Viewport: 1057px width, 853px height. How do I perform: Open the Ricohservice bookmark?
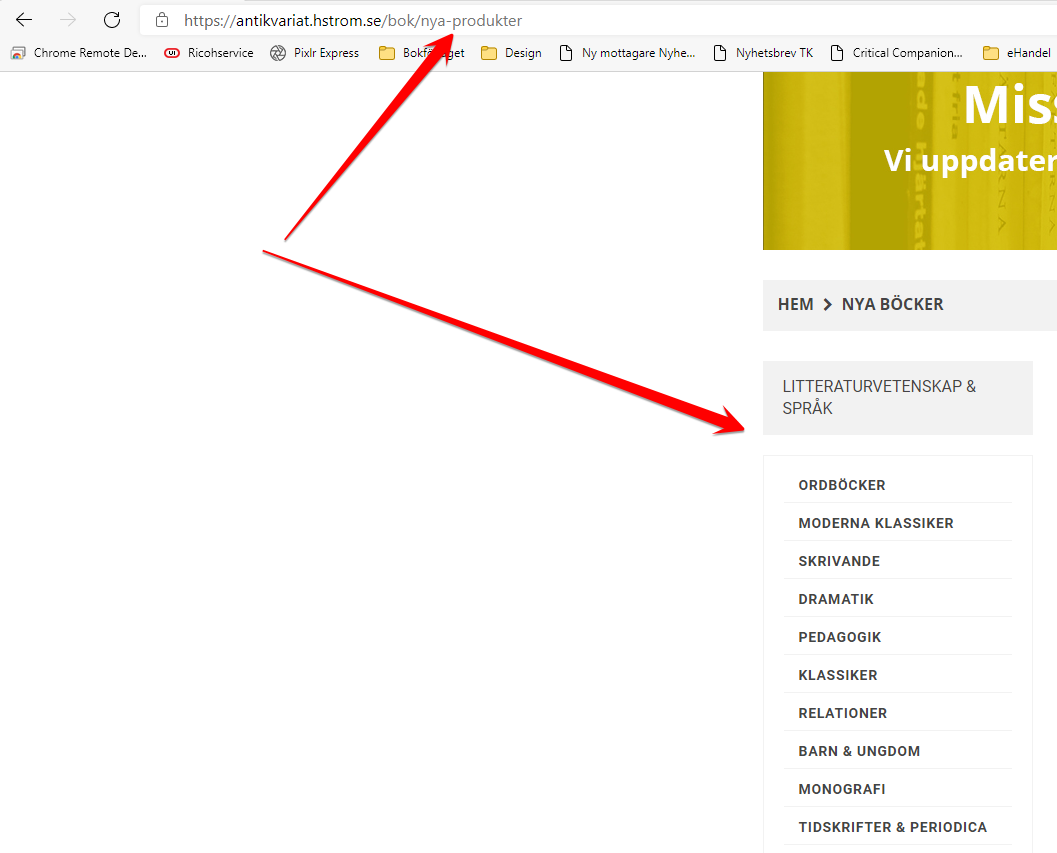pos(210,53)
